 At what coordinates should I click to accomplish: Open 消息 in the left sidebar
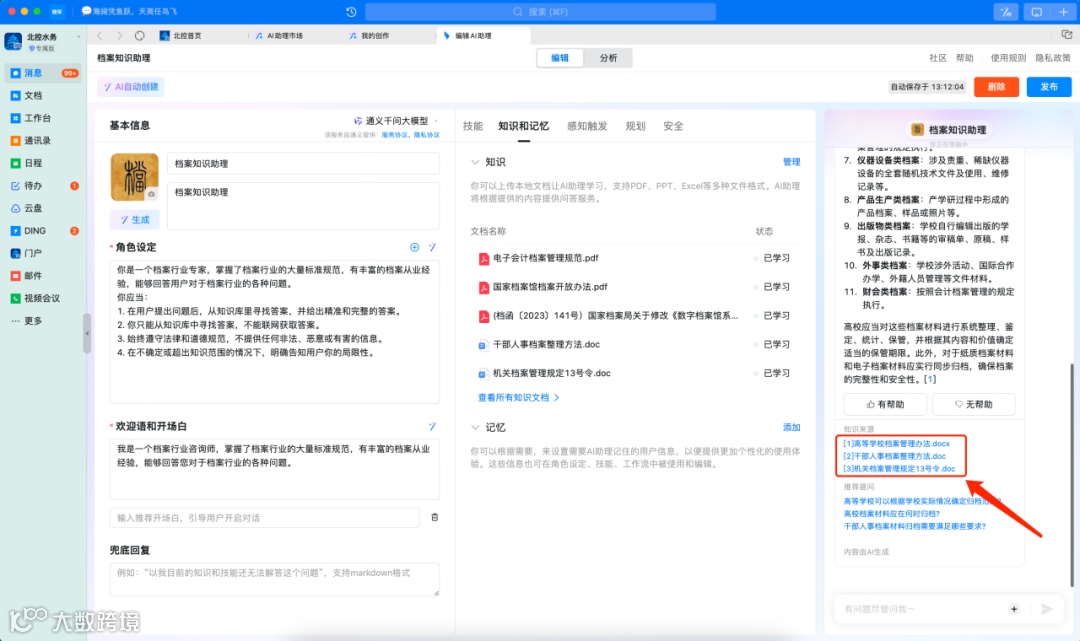coord(43,73)
